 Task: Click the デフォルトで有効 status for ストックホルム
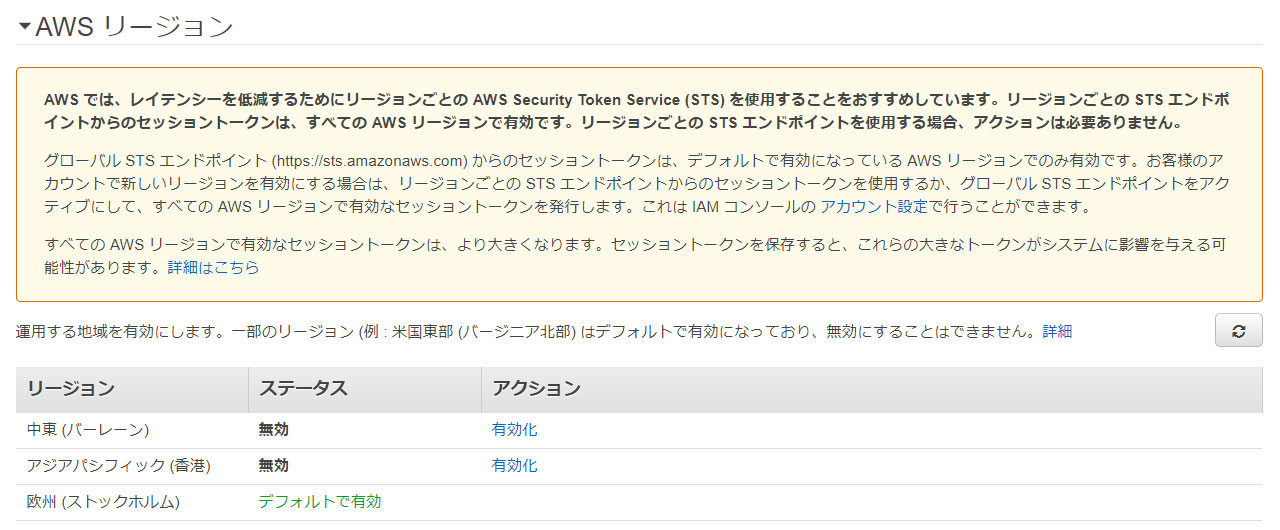(x=320, y=502)
